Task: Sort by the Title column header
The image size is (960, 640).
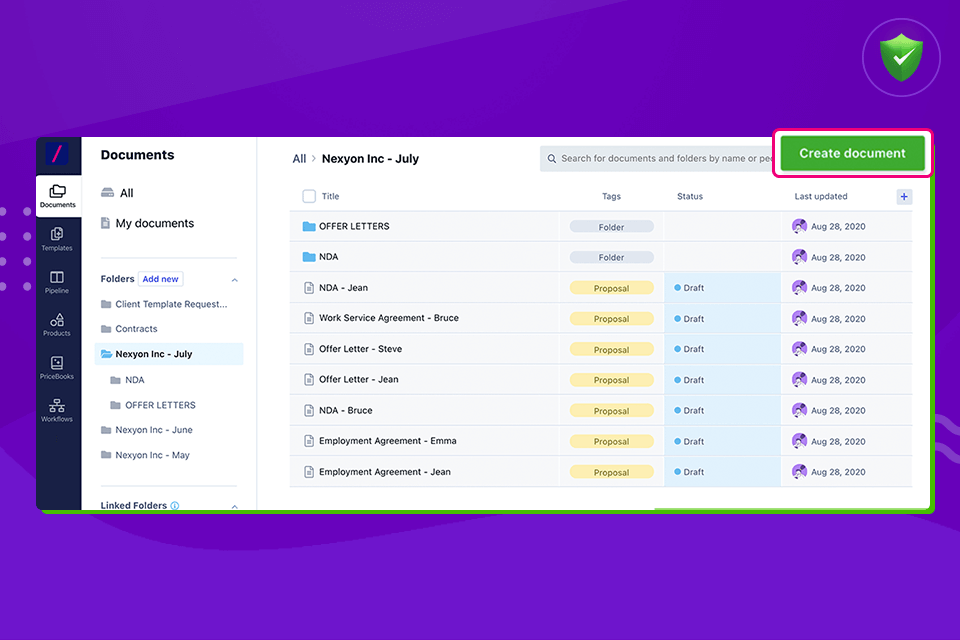Action: (331, 197)
